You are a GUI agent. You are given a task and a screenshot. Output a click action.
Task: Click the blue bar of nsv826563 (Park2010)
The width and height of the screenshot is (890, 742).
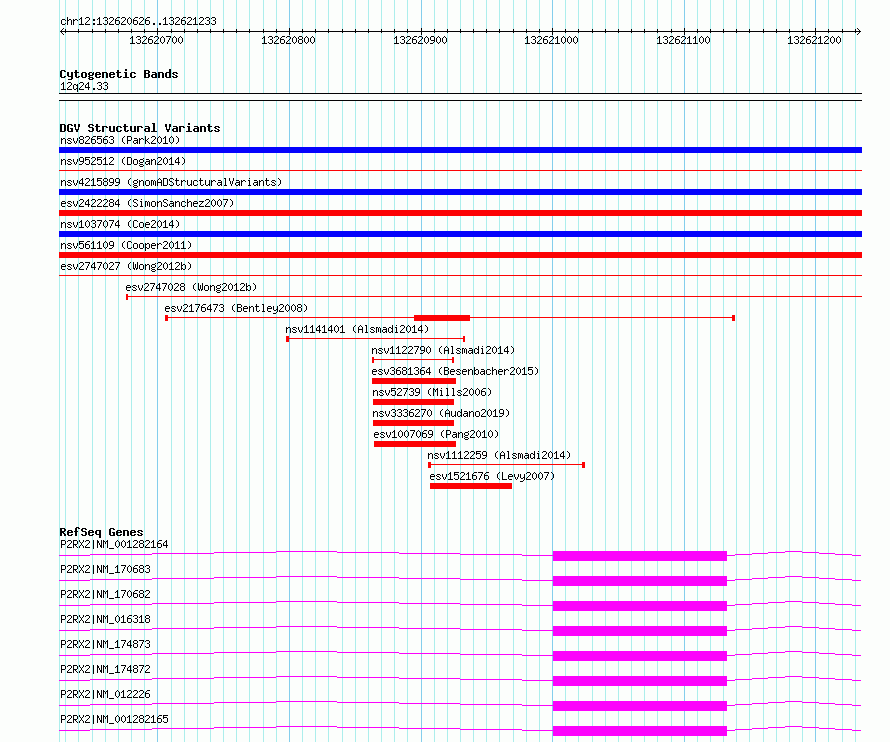(460, 150)
